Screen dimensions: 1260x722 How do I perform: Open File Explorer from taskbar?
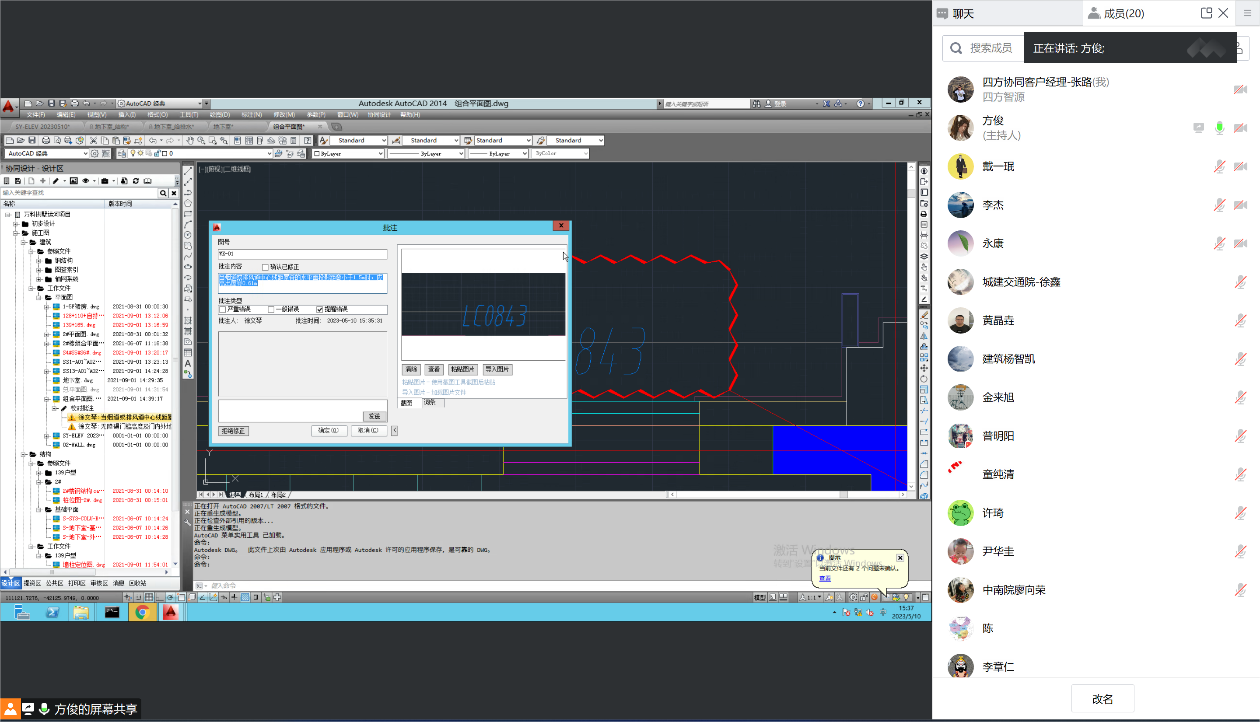pyautogui.click(x=81, y=612)
